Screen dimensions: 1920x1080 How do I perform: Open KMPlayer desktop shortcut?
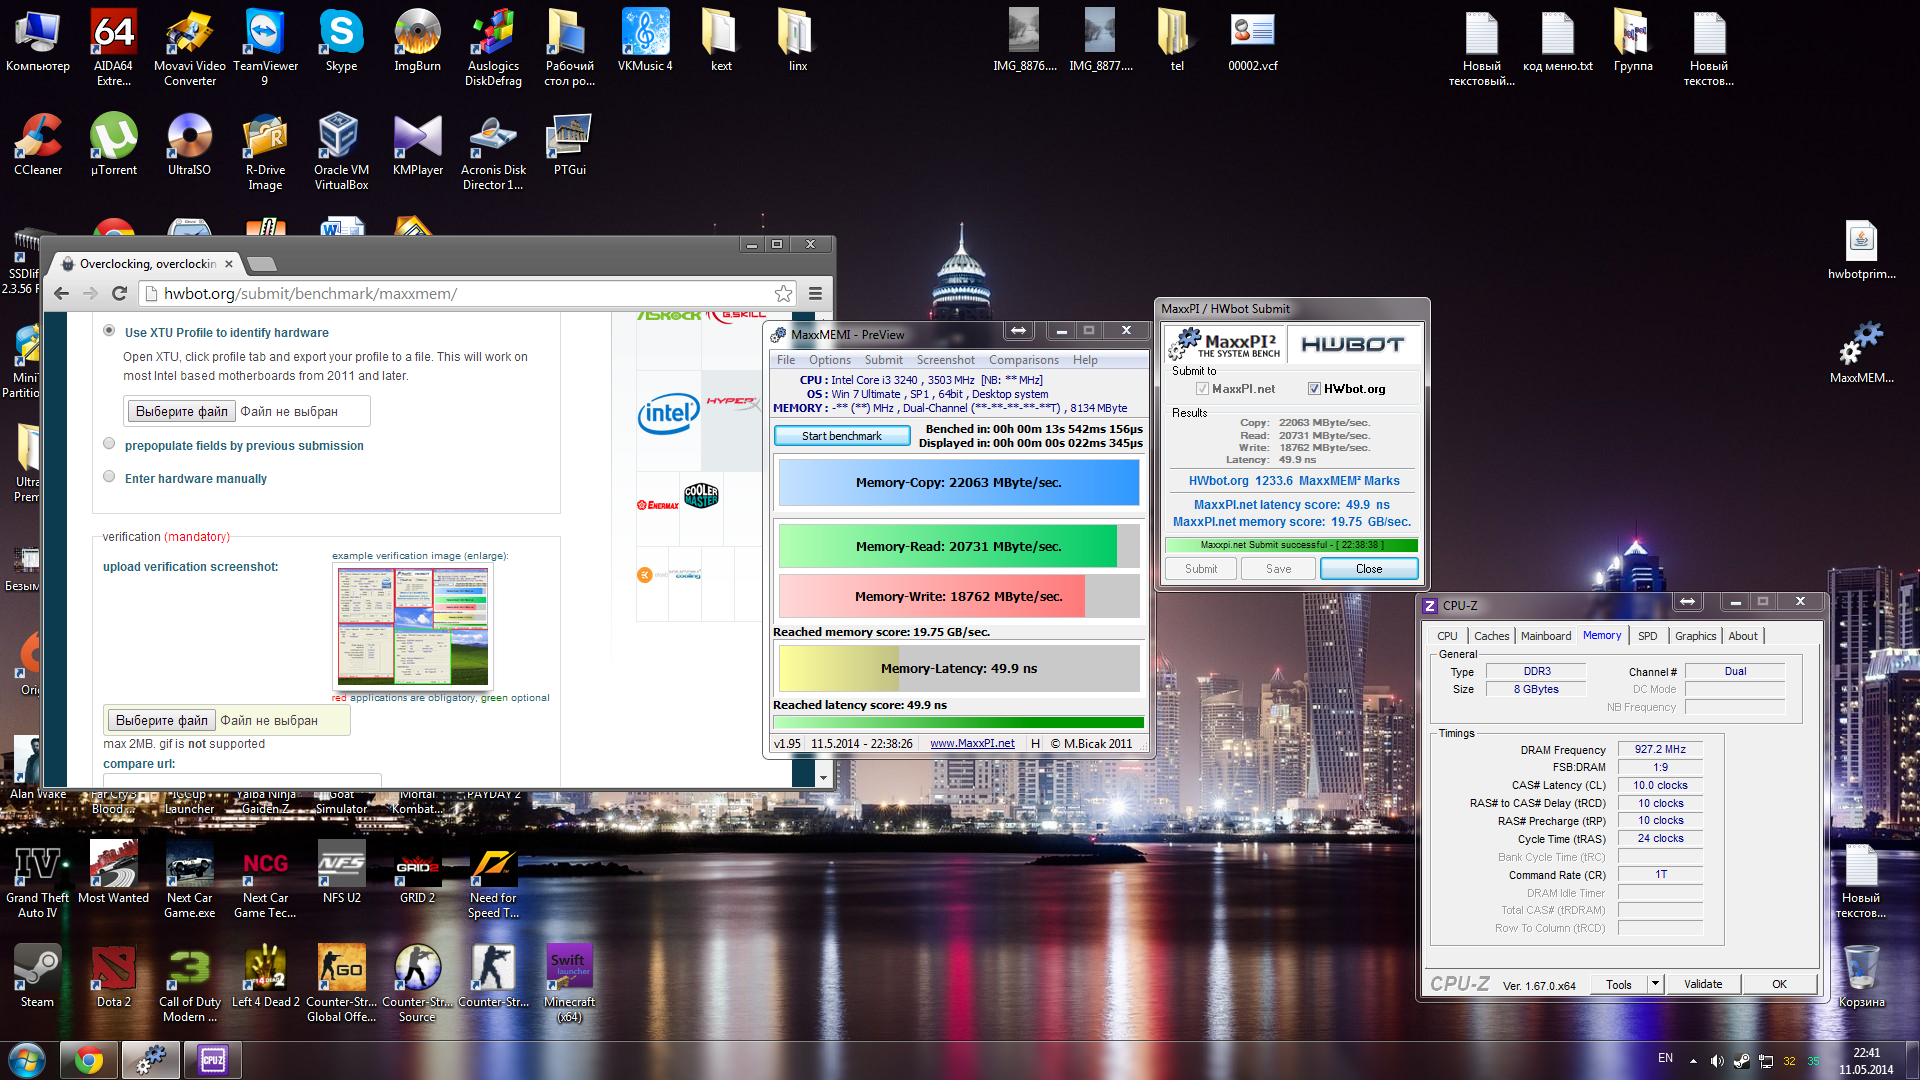pos(417,144)
